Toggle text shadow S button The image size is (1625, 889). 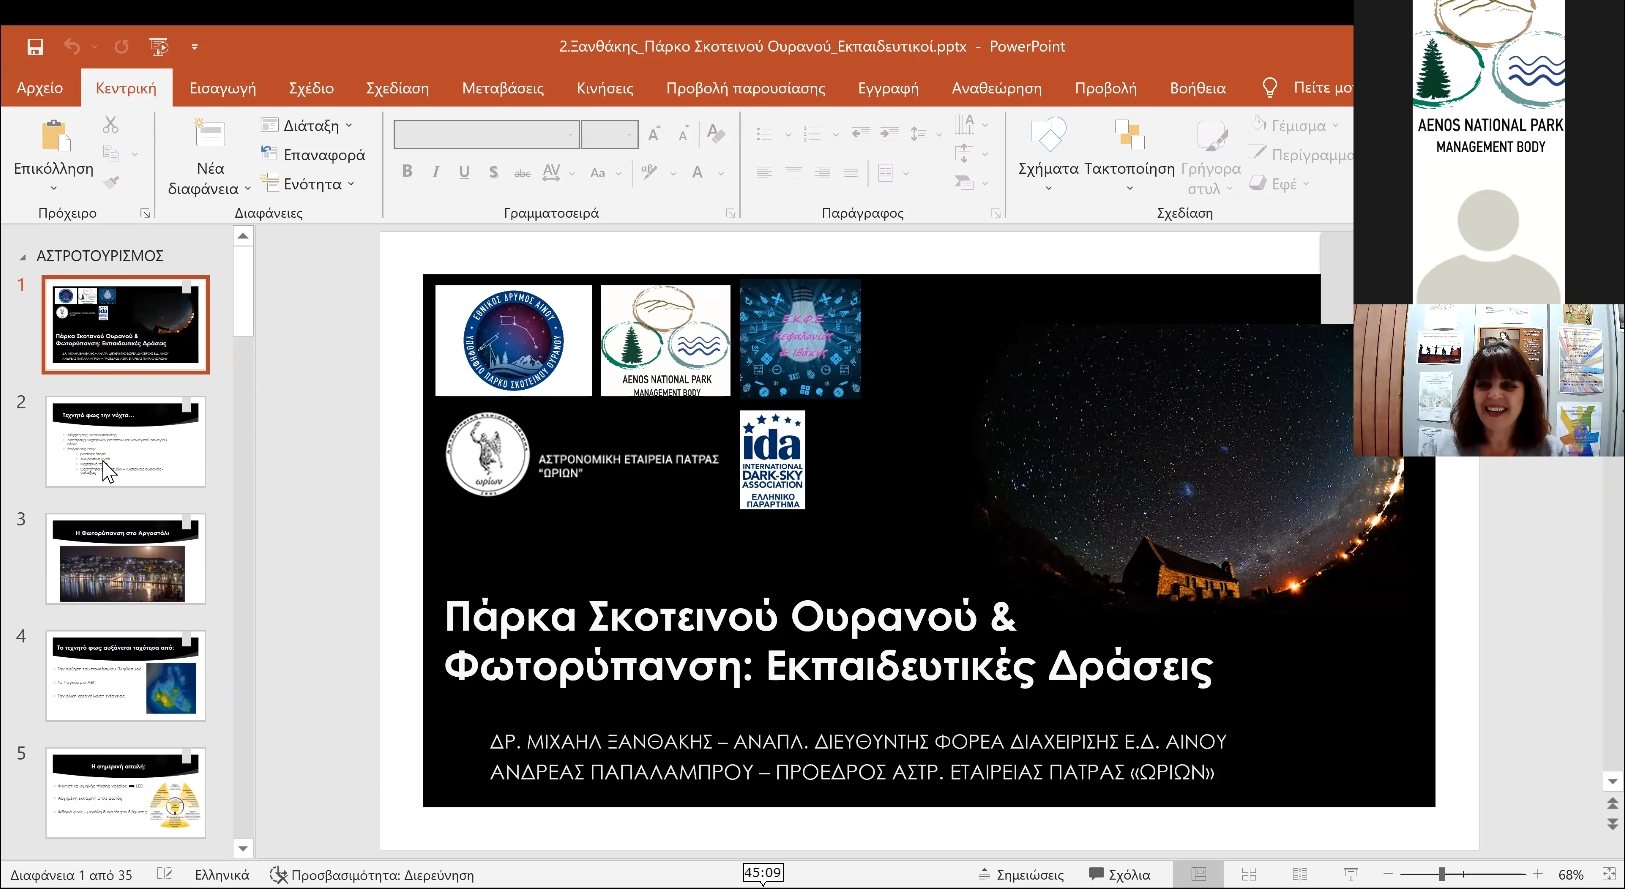pyautogui.click(x=493, y=172)
